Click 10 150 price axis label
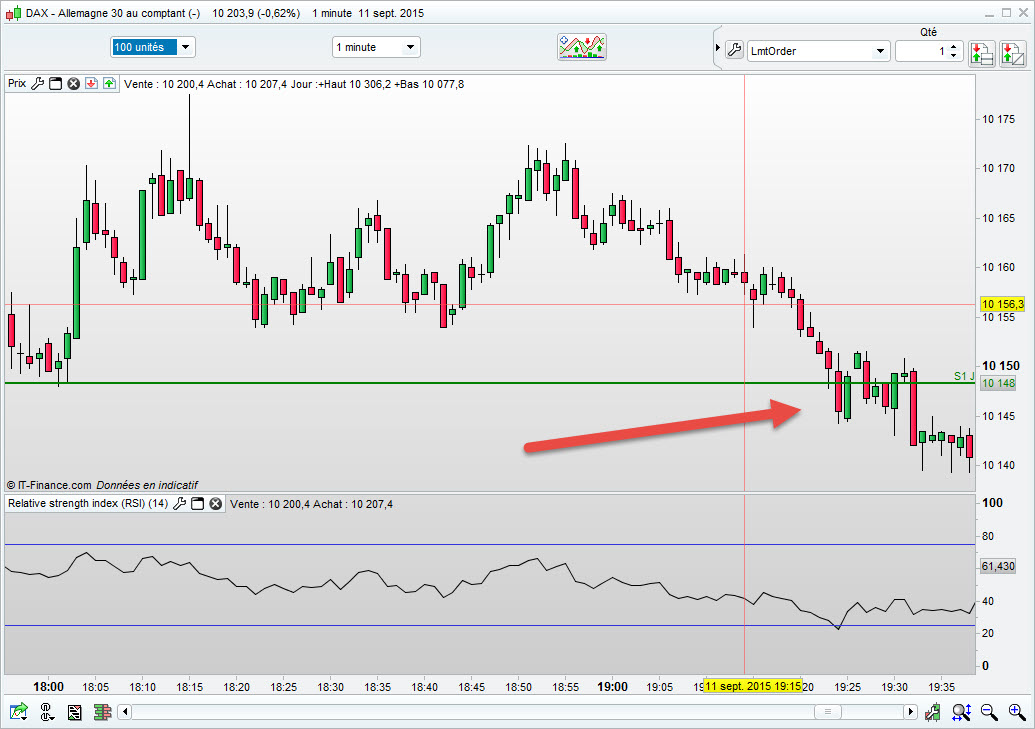The width and height of the screenshot is (1035, 729). (x=1001, y=366)
